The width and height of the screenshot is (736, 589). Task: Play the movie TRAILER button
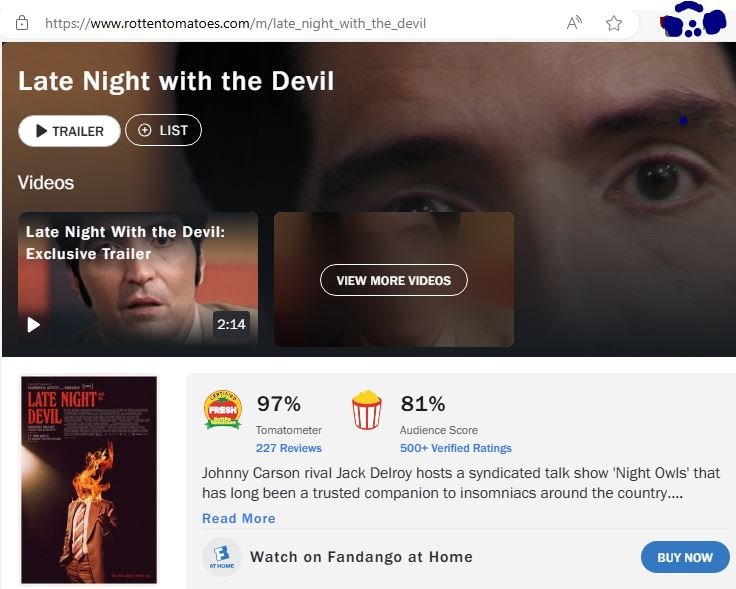click(69, 131)
